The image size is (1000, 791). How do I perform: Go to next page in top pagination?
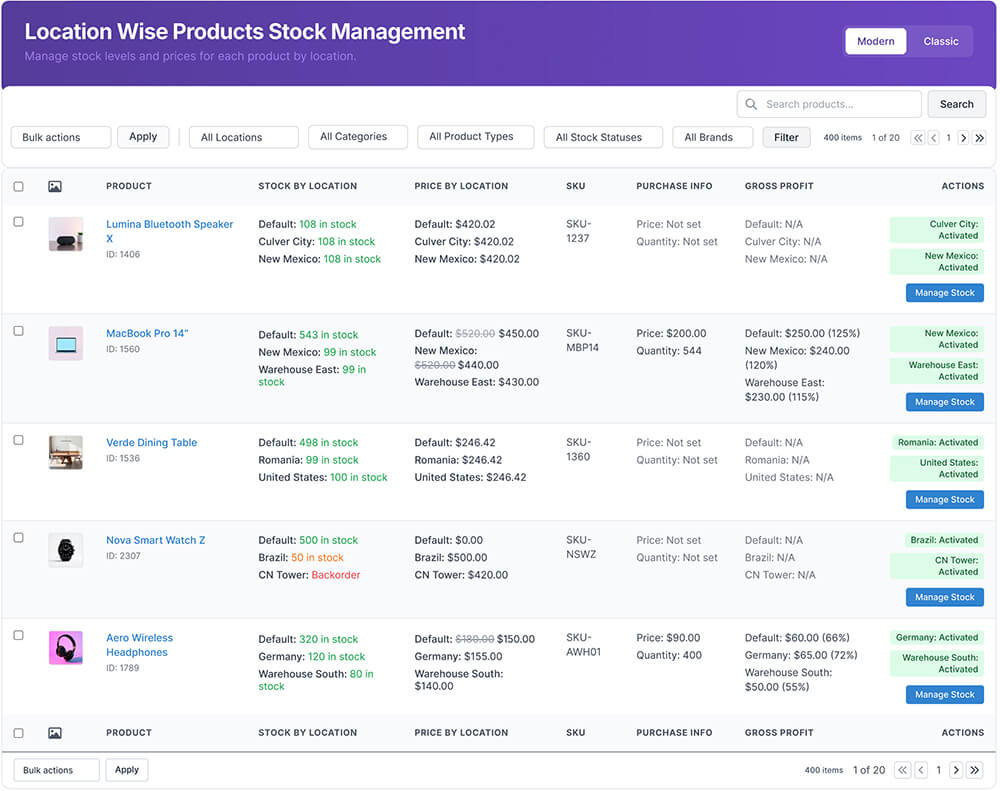963,138
